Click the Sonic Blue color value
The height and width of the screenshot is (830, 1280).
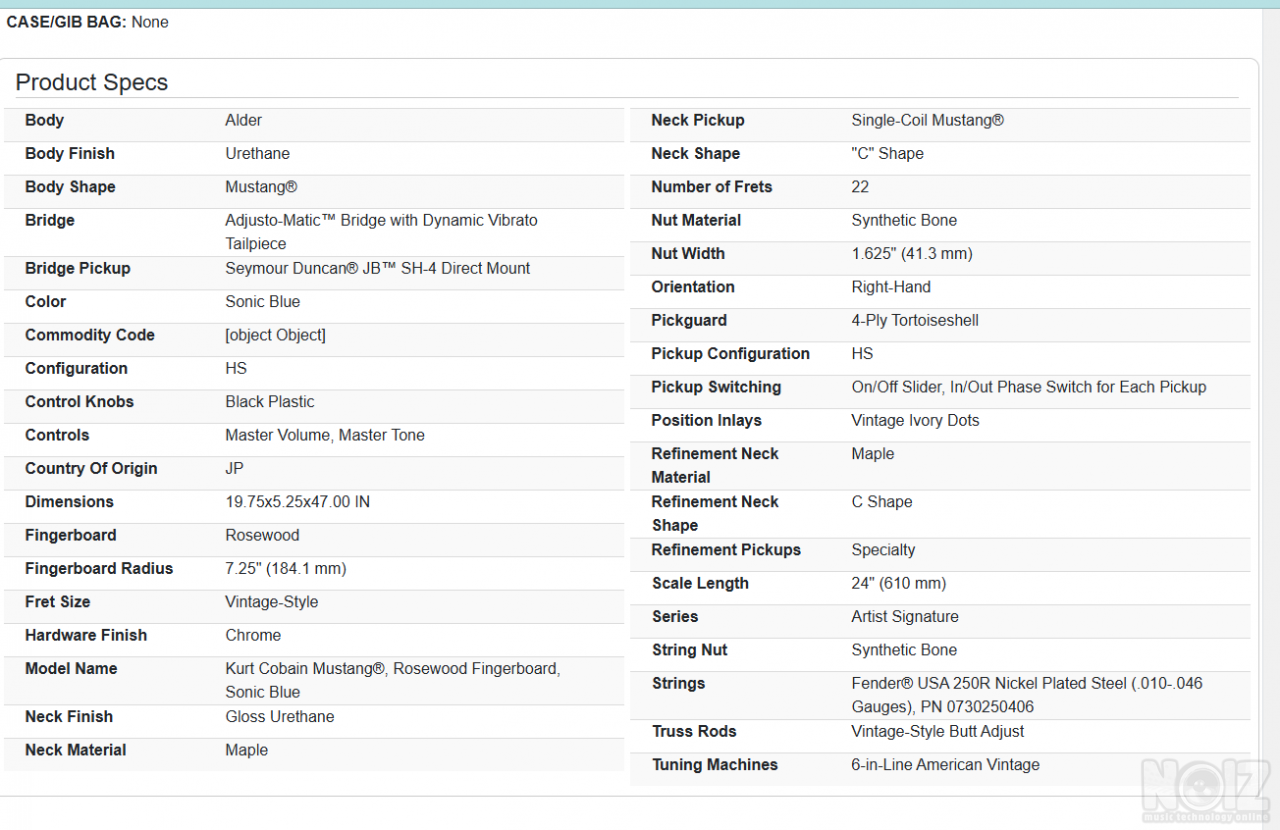tap(262, 302)
